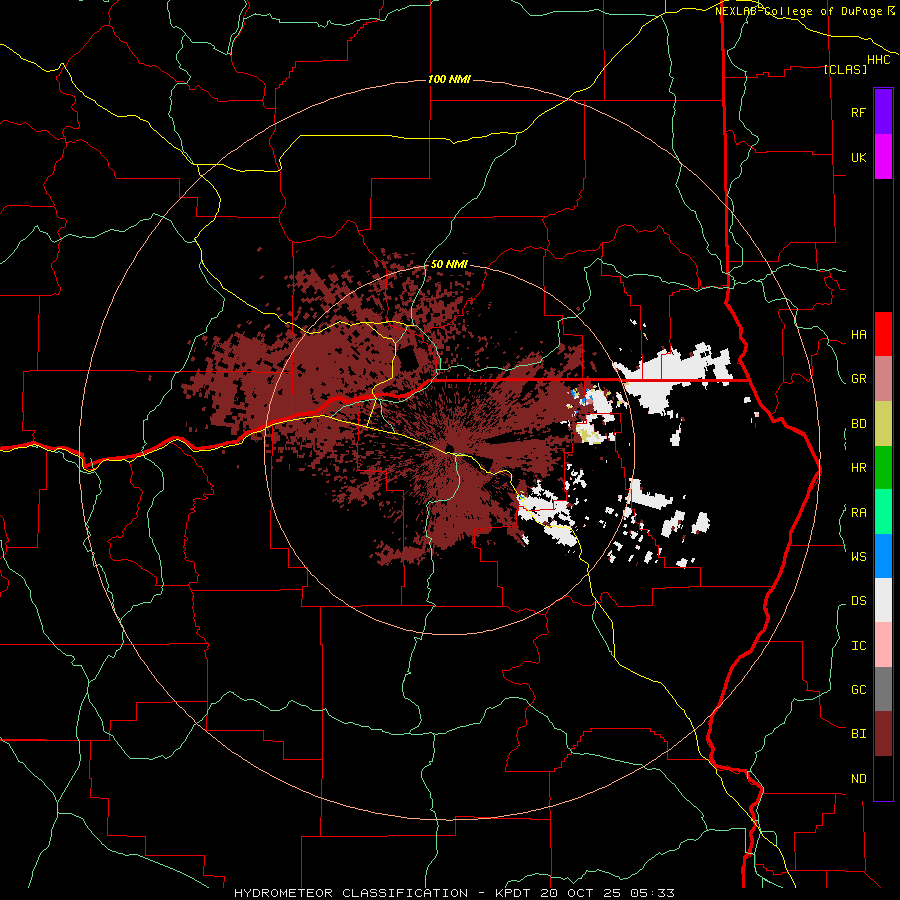Click the KPDT radar site identifier
Viewport: 900px width, 900px height.
[x=514, y=893]
